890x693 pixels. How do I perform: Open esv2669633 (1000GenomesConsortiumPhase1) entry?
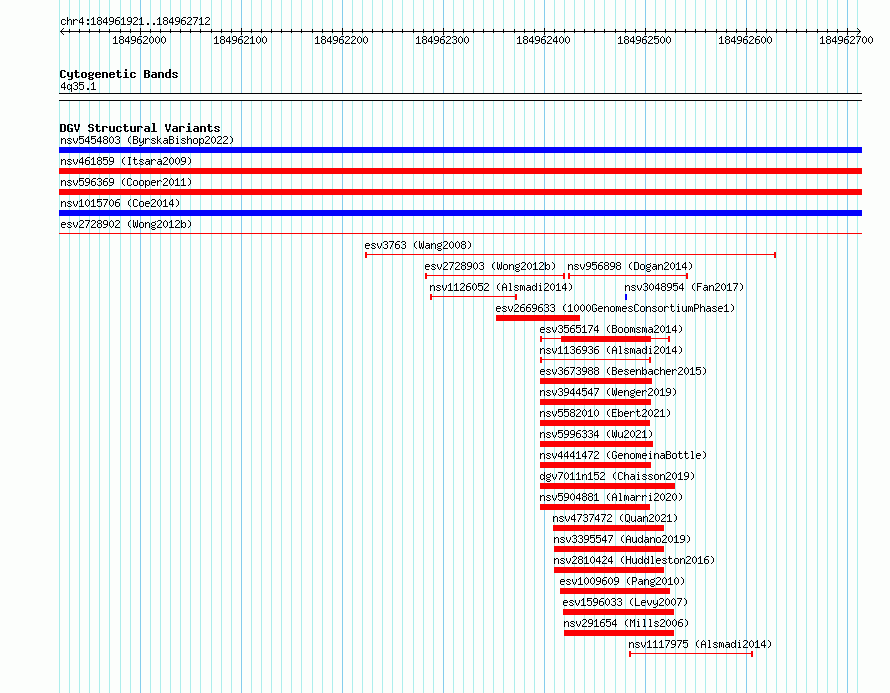(615, 308)
